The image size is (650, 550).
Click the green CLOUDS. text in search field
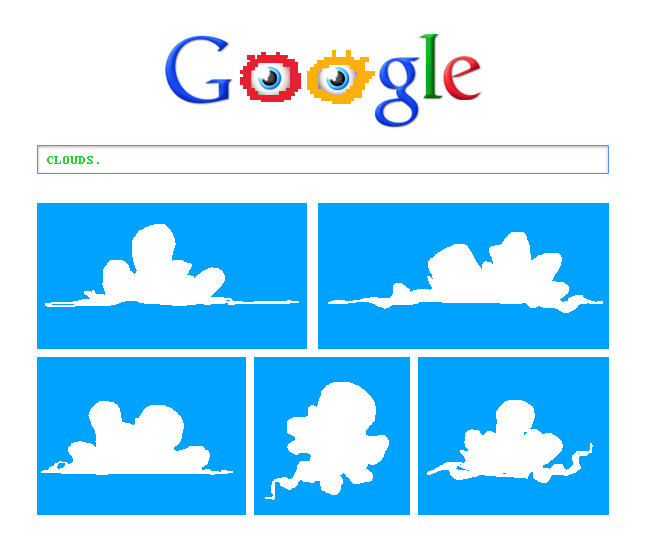[x=73, y=160]
